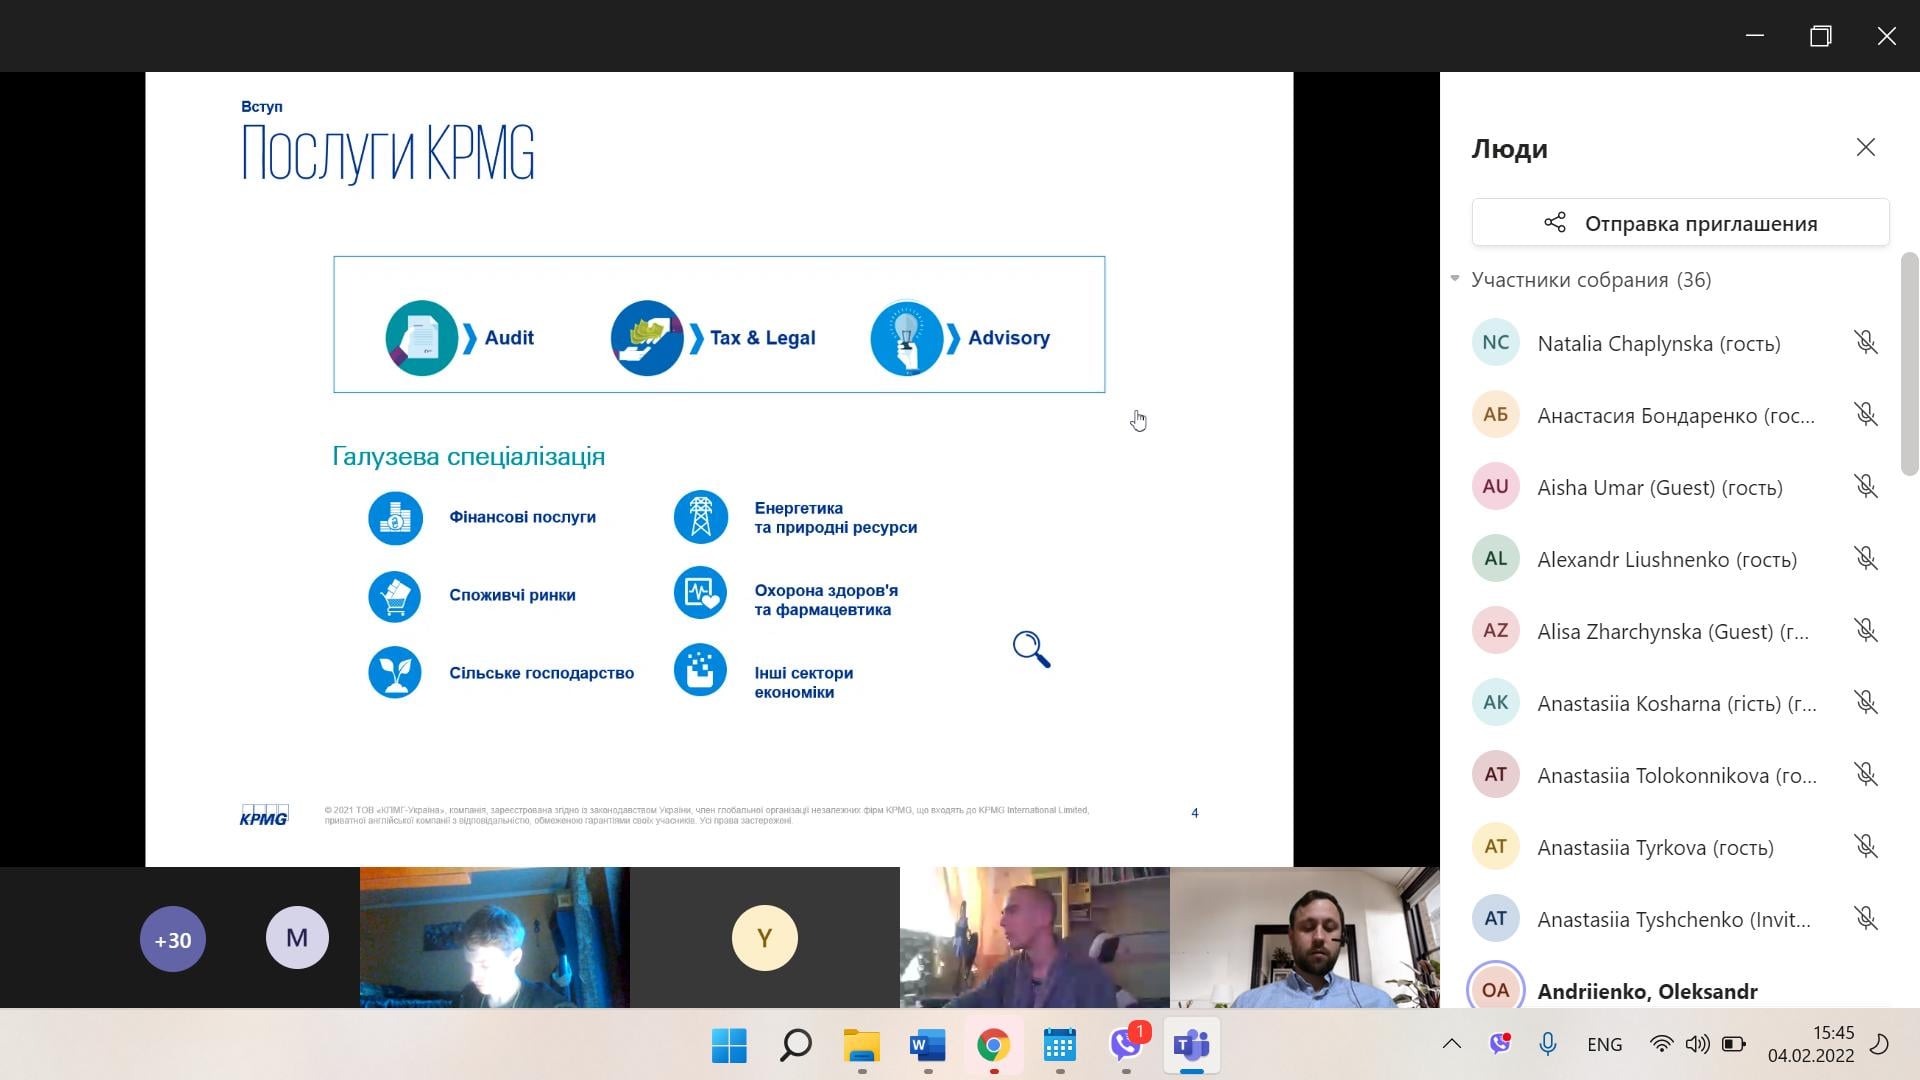Open Google Chrome from taskbar
1920x1080 pixels.
pos(993,1045)
